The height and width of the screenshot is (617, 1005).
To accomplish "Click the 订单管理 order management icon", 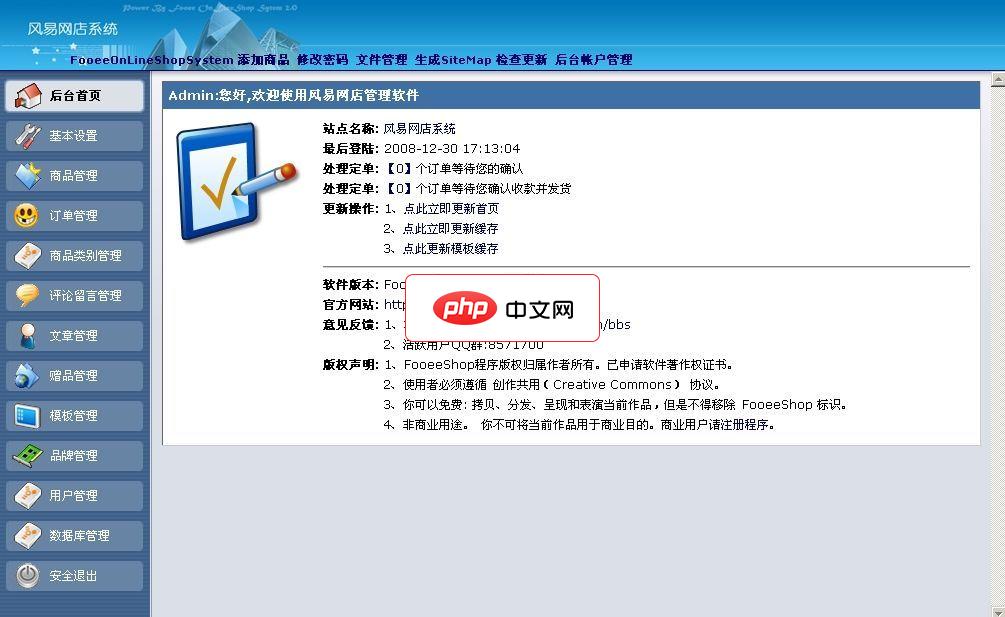I will click(25, 215).
